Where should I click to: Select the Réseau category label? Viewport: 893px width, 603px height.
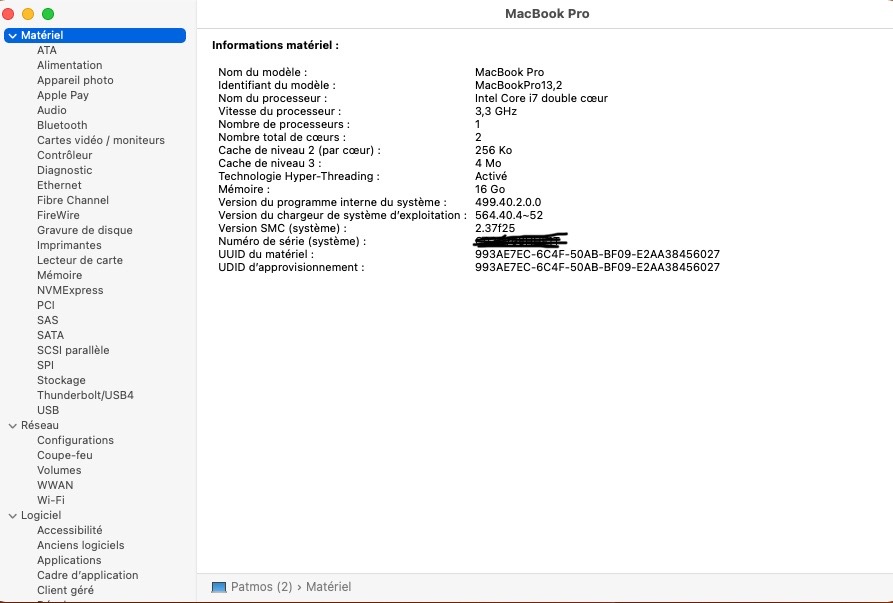(x=39, y=425)
